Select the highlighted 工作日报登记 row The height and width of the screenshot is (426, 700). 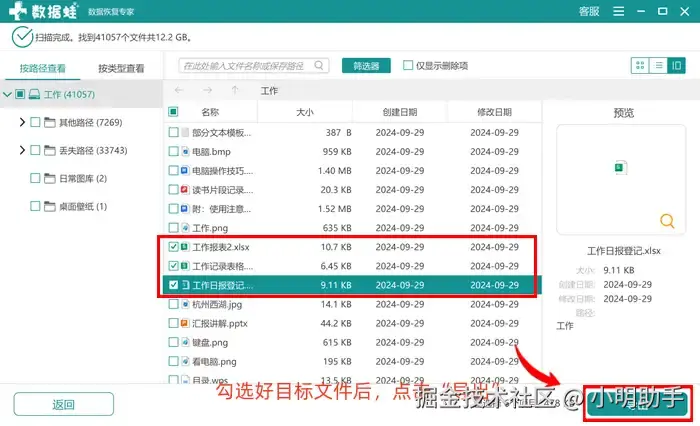click(353, 285)
